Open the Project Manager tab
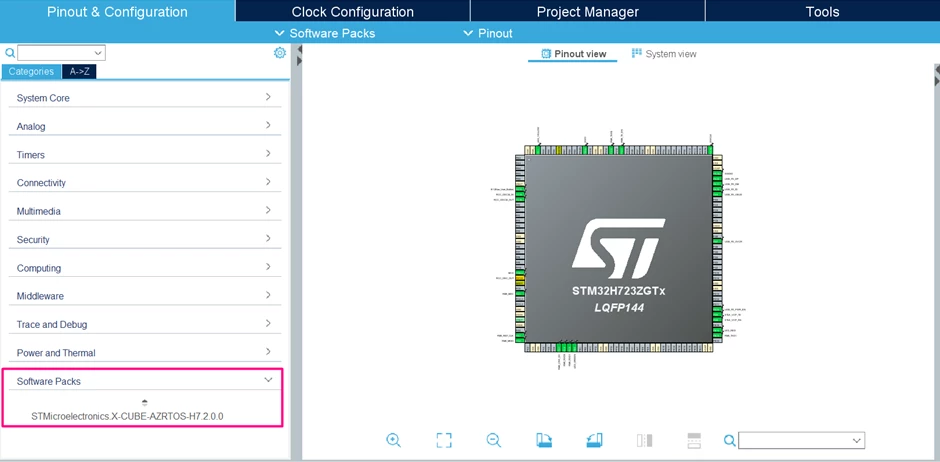The height and width of the screenshot is (462, 940). pyautogui.click(x=588, y=11)
